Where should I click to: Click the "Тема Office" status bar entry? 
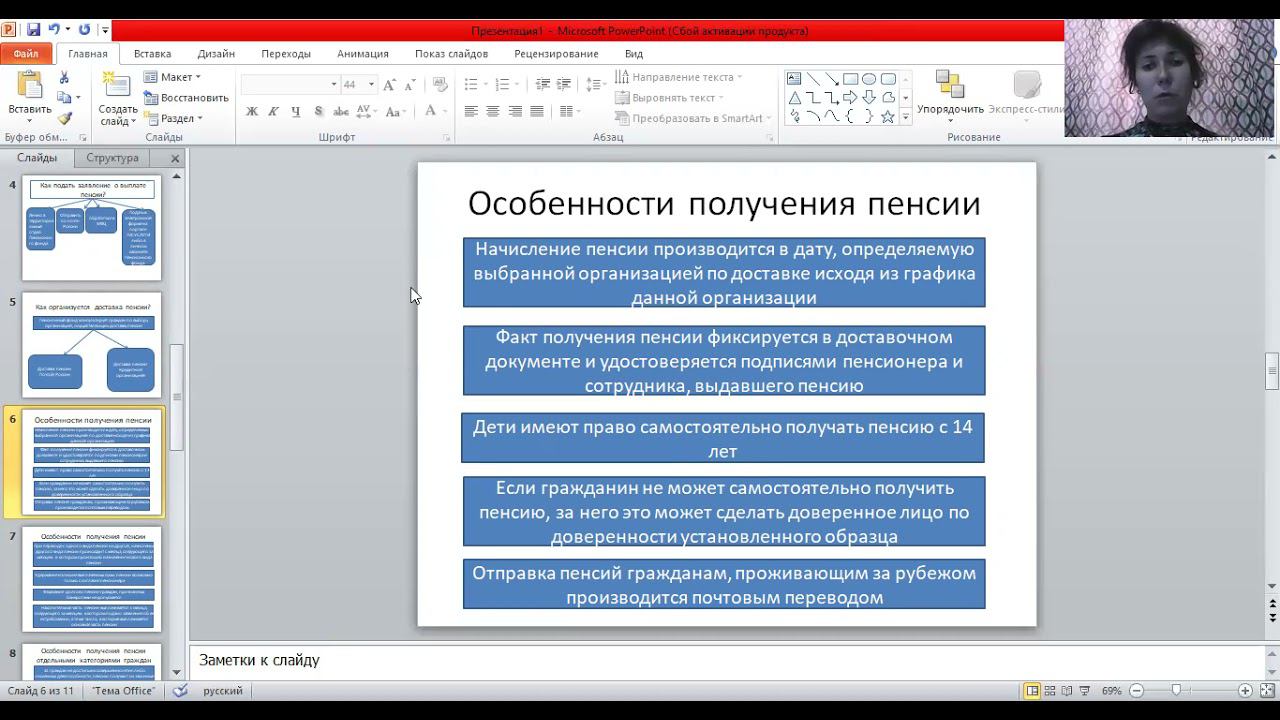pyautogui.click(x=124, y=691)
